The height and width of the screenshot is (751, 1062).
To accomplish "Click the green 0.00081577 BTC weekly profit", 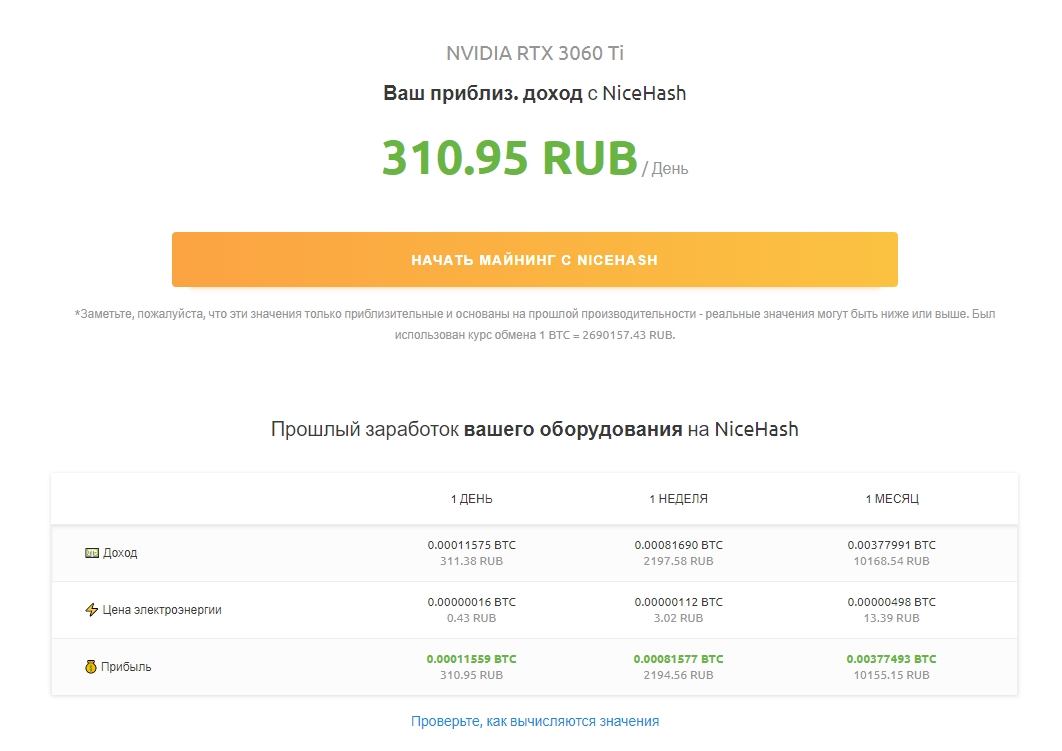I will (678, 659).
